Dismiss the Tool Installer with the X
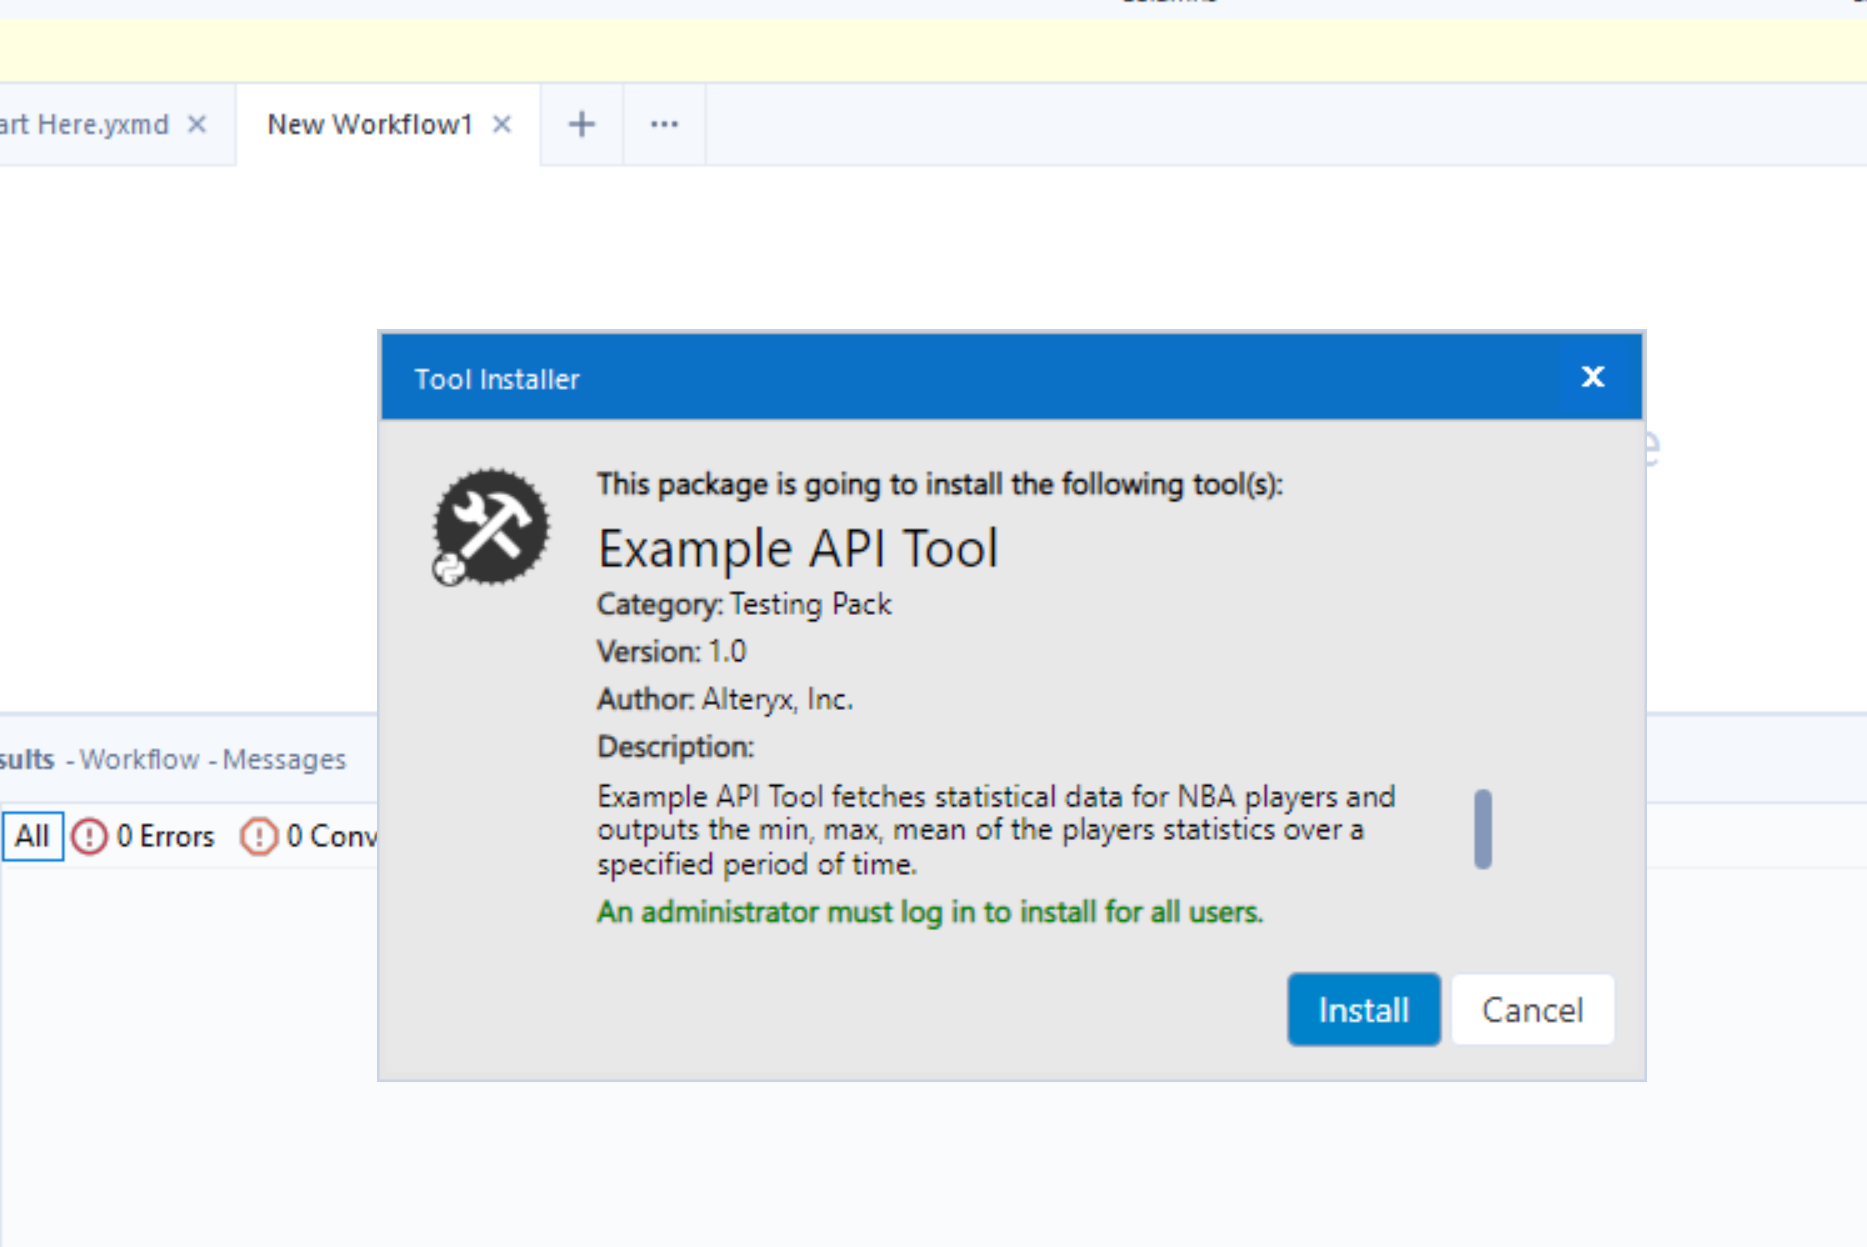This screenshot has width=1867, height=1247. [1591, 377]
